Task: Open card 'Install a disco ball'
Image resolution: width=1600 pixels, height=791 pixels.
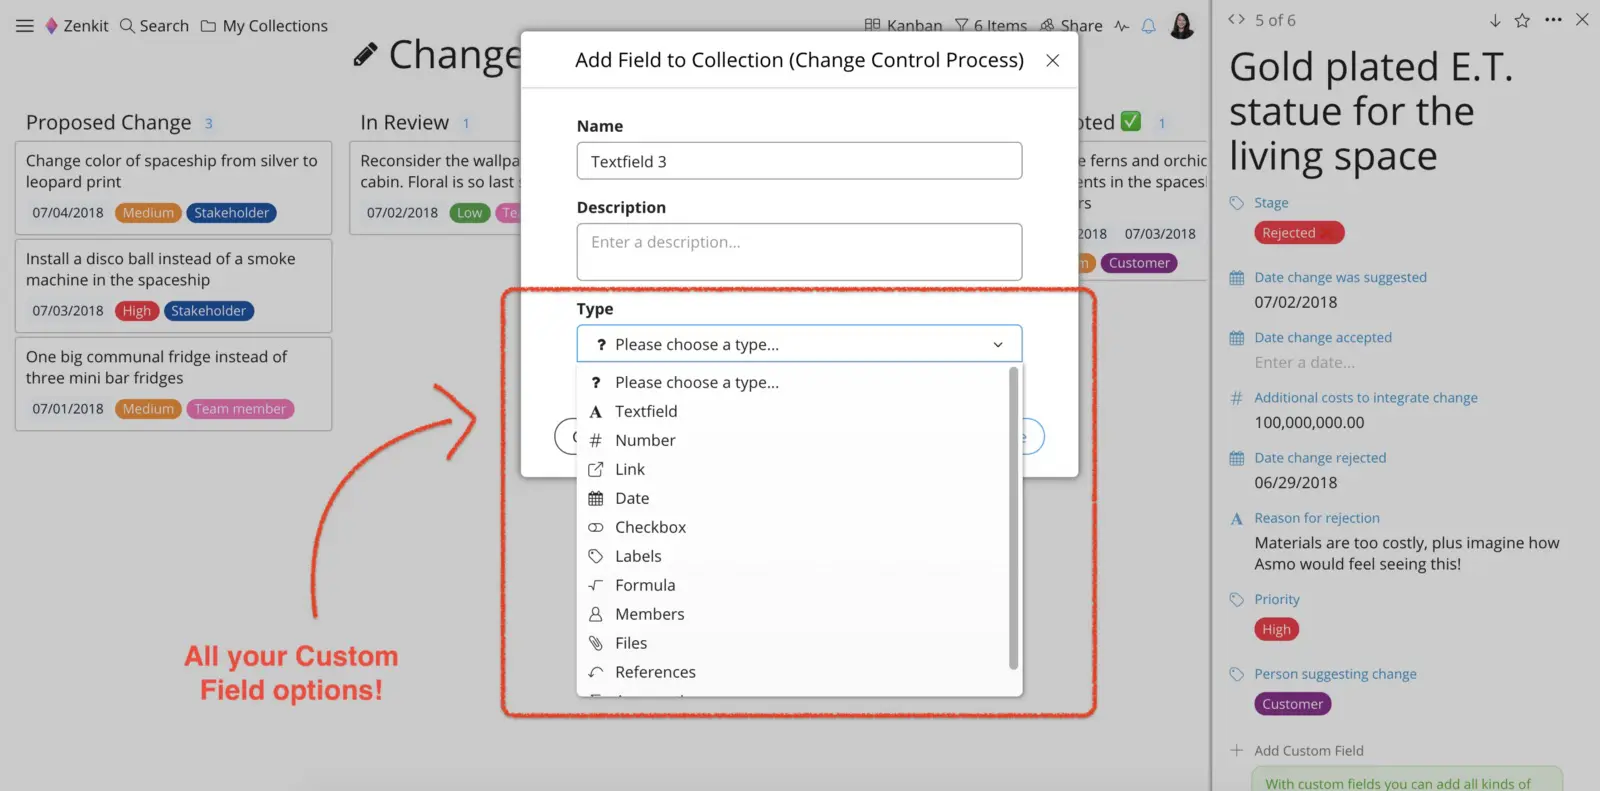Action: point(173,285)
